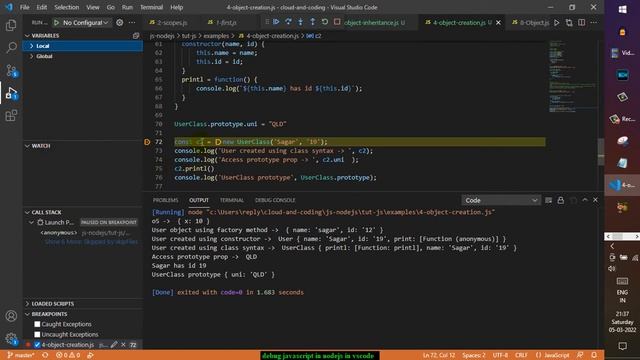Collapse all variables in Variables panel

[x=136, y=36]
